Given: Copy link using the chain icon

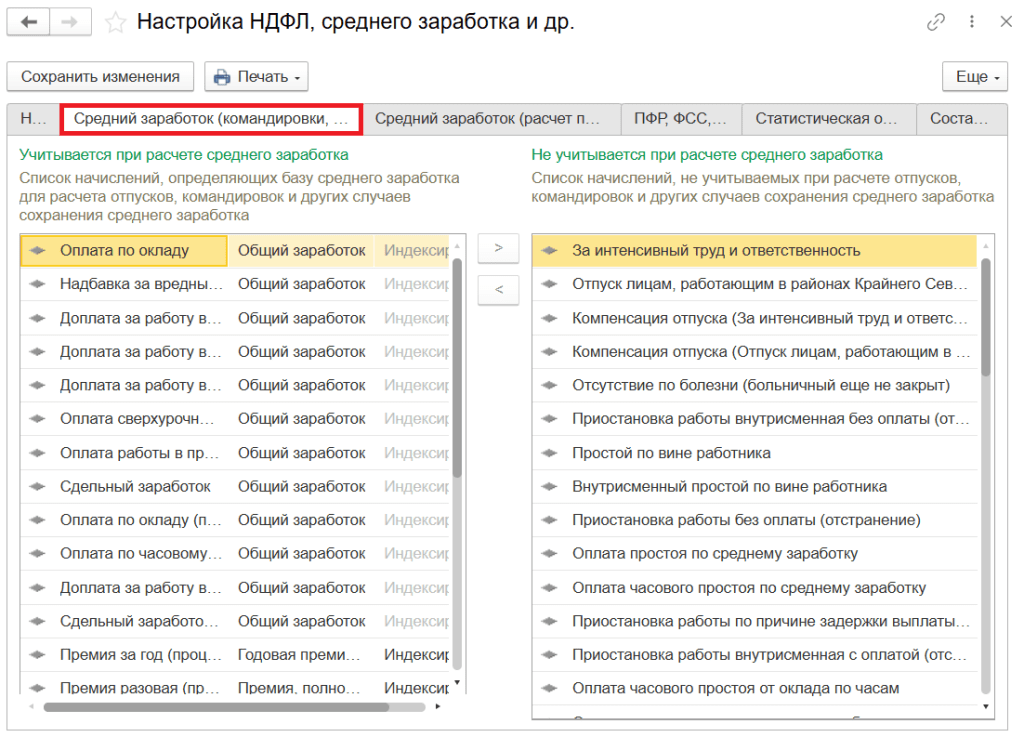Looking at the screenshot, I should (936, 22).
